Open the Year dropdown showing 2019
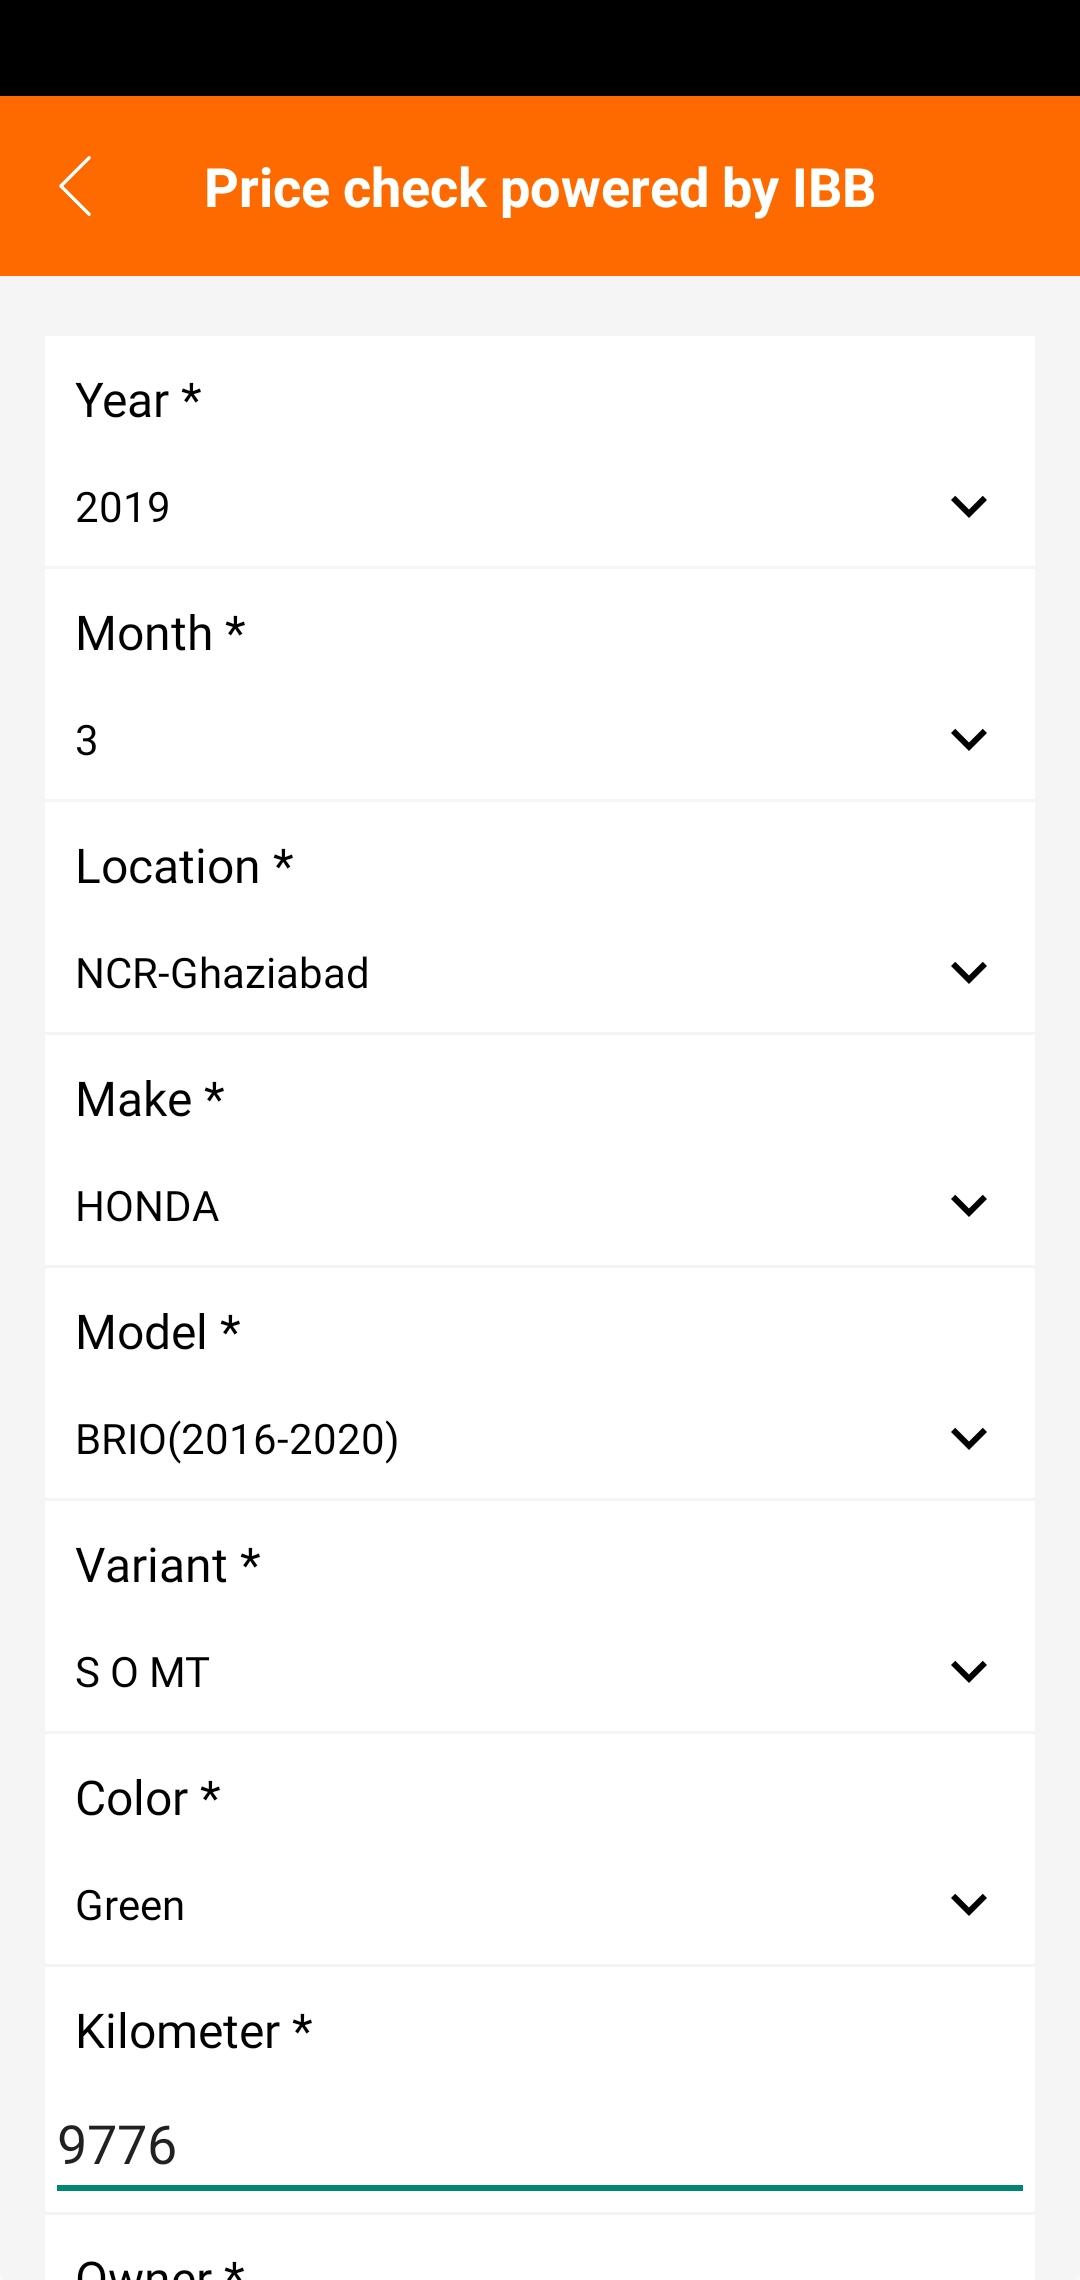 pos(540,507)
